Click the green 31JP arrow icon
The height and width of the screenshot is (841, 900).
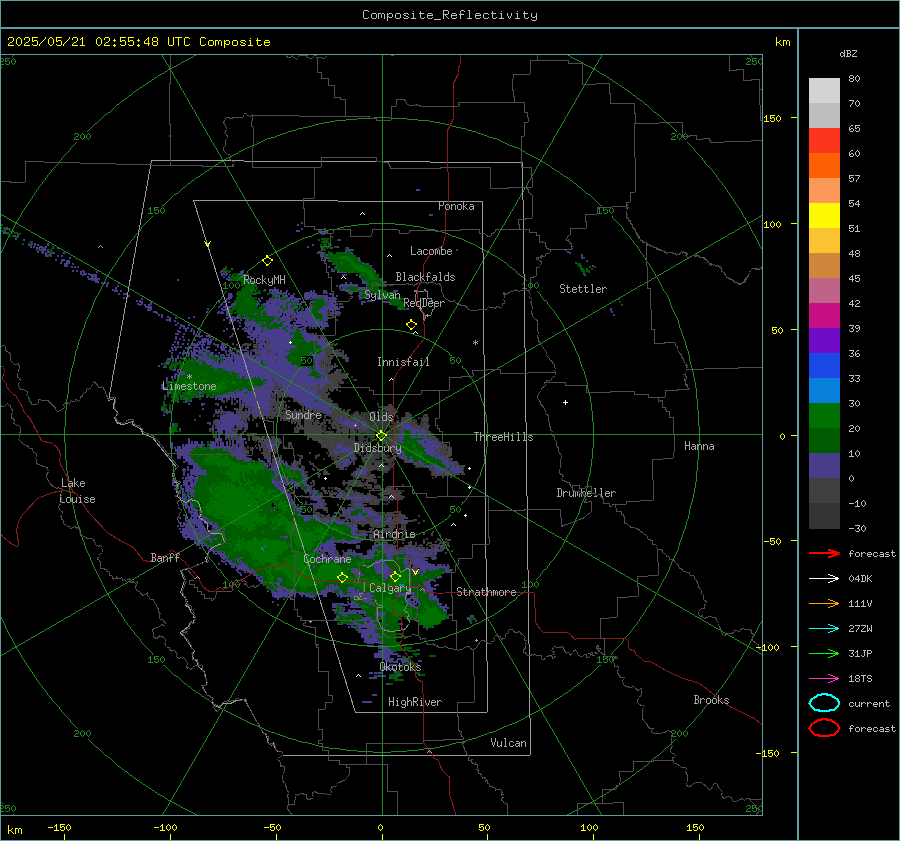tap(824, 653)
